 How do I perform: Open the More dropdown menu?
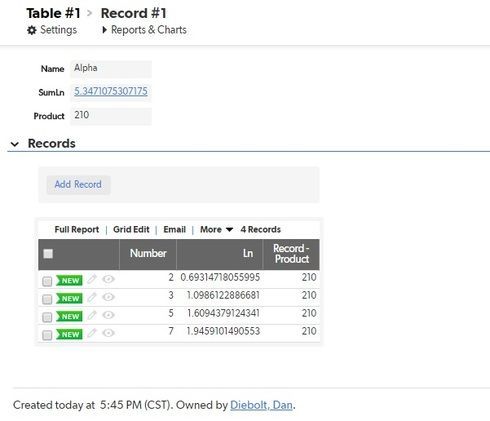coord(216,229)
